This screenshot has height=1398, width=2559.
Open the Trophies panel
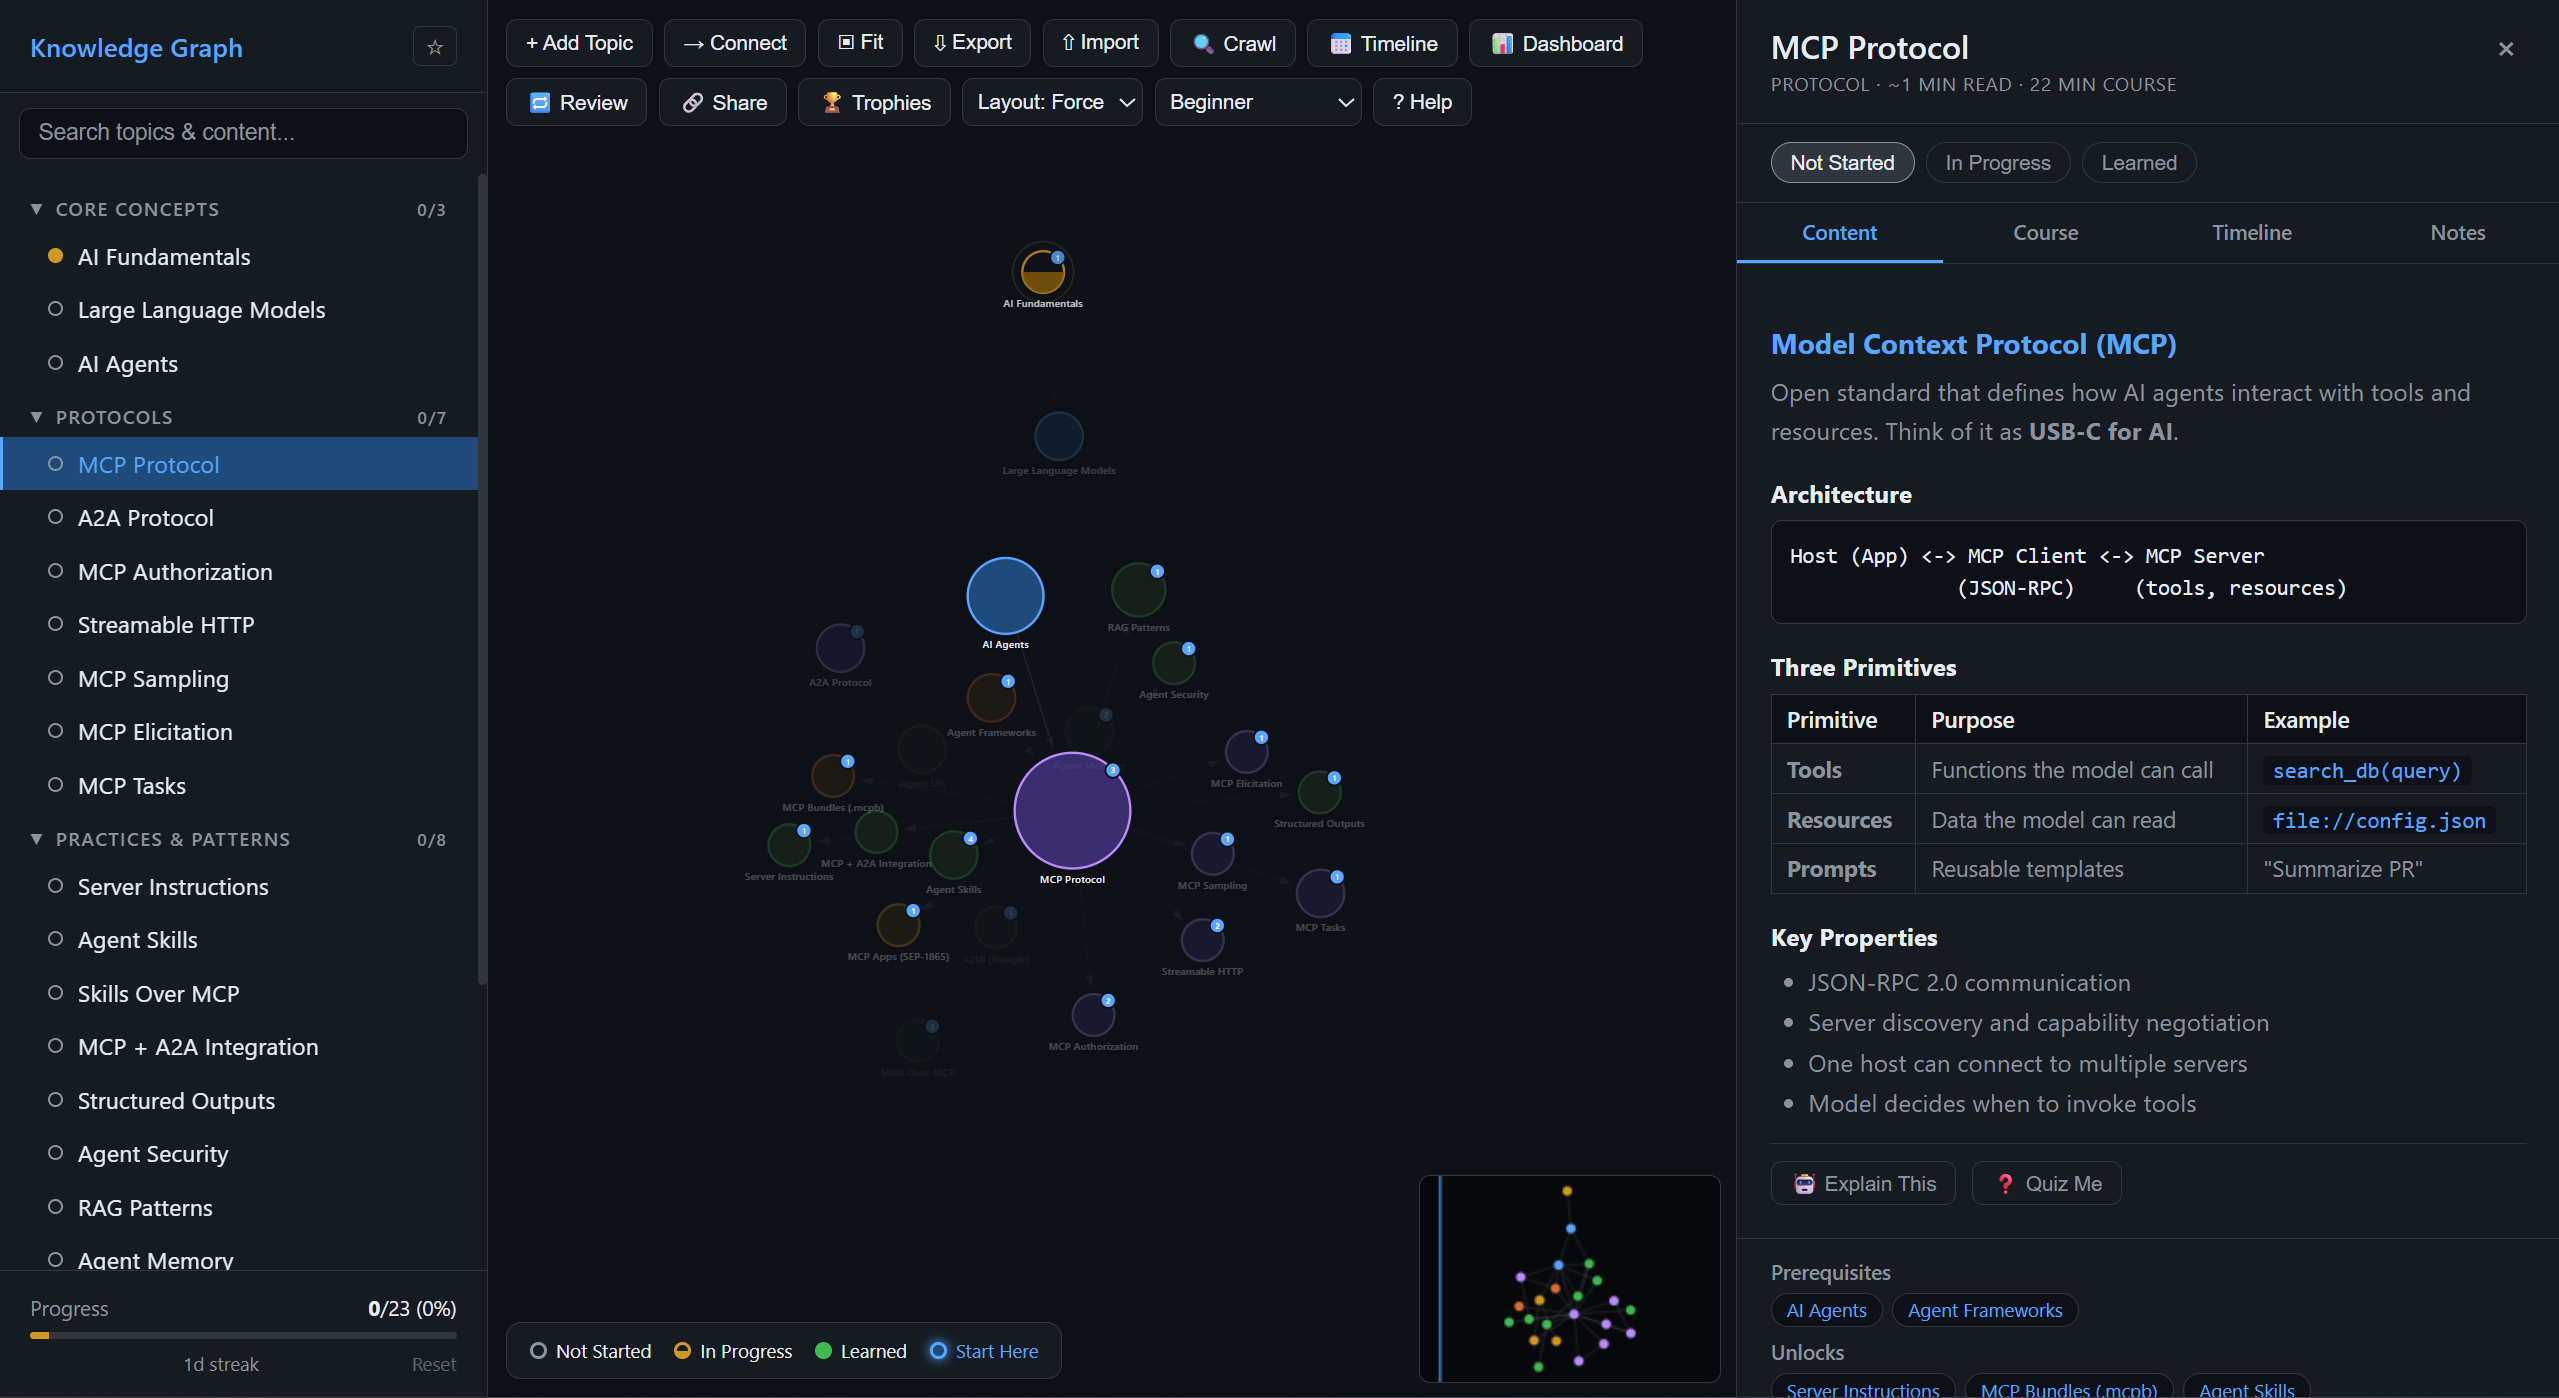point(874,102)
